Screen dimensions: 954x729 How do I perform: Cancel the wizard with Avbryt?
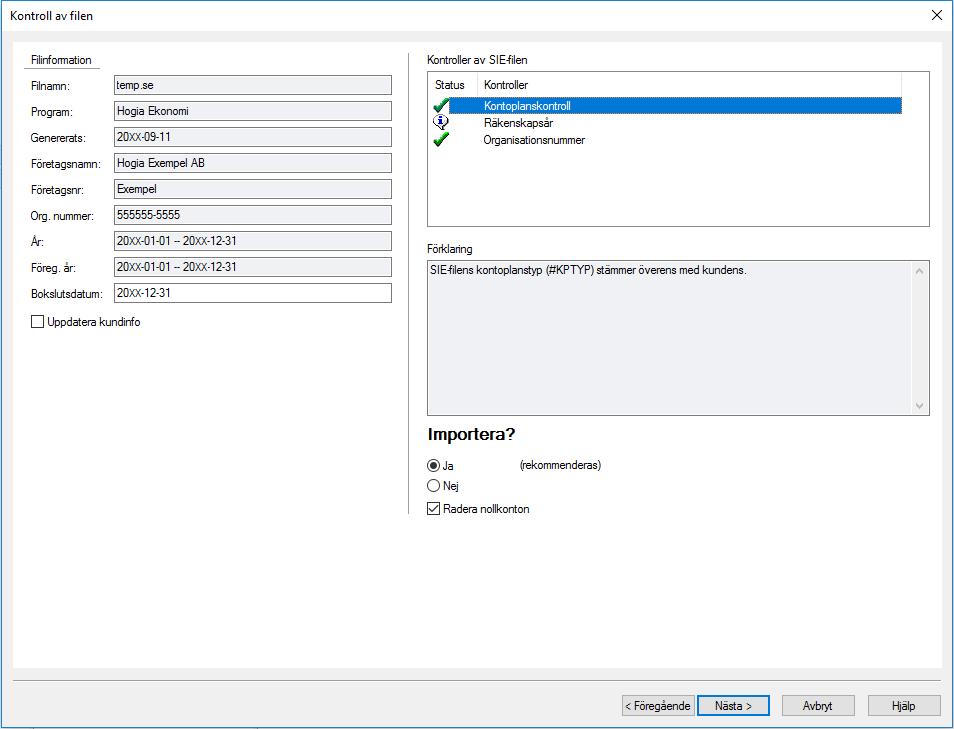click(x=818, y=706)
